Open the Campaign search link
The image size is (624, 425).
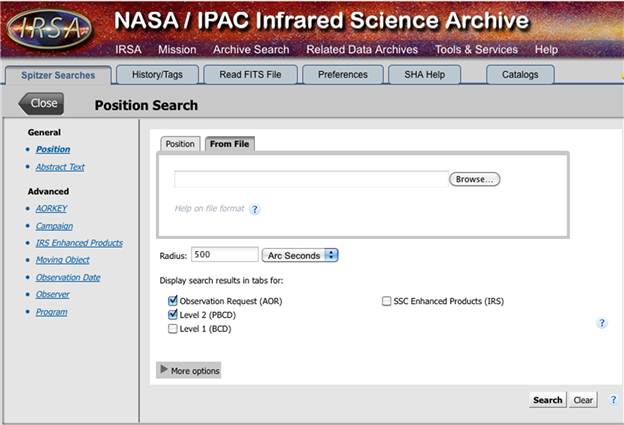(54, 226)
